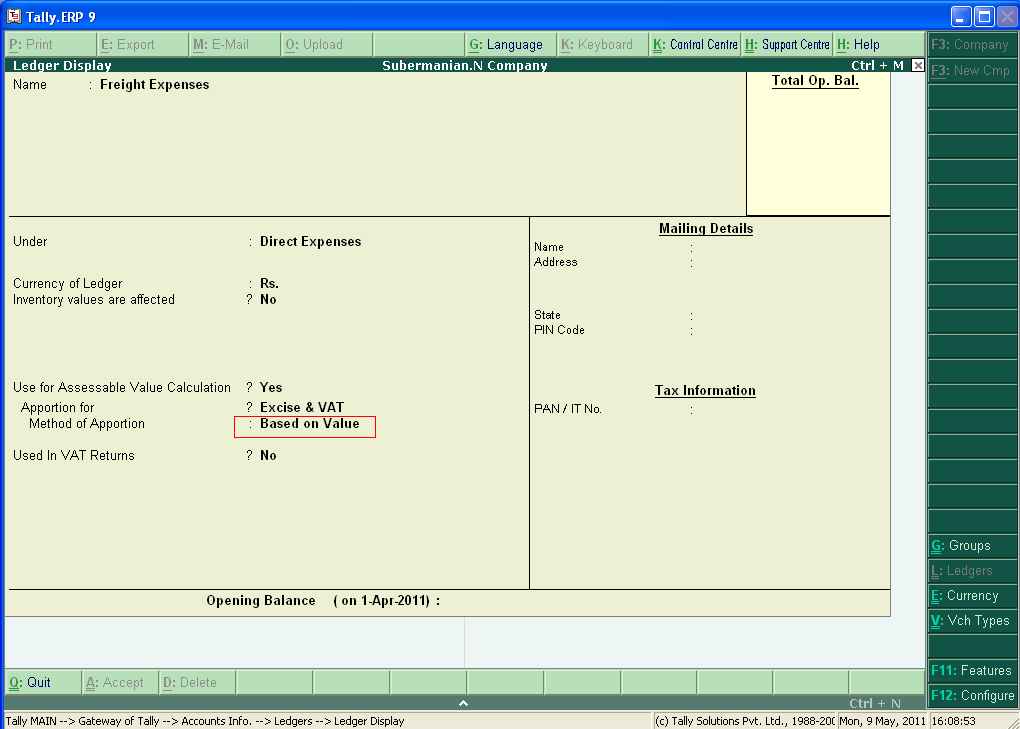Switch company using F3: Company
1020x729 pixels.
click(x=971, y=44)
